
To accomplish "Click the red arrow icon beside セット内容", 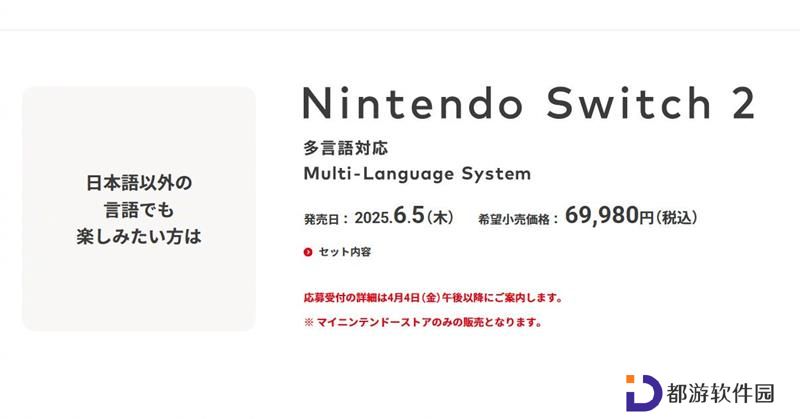I will [308, 252].
